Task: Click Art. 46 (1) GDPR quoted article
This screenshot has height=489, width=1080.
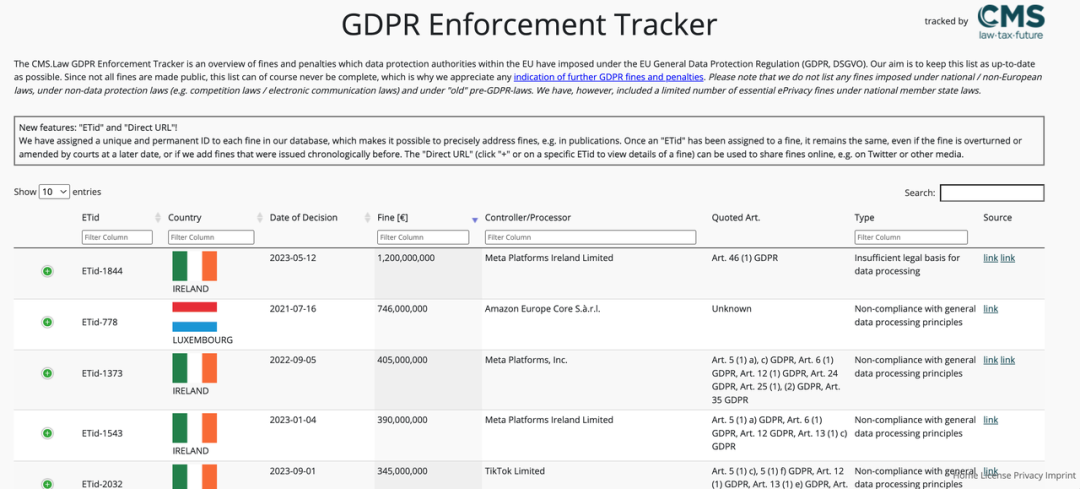Action: 746,258
